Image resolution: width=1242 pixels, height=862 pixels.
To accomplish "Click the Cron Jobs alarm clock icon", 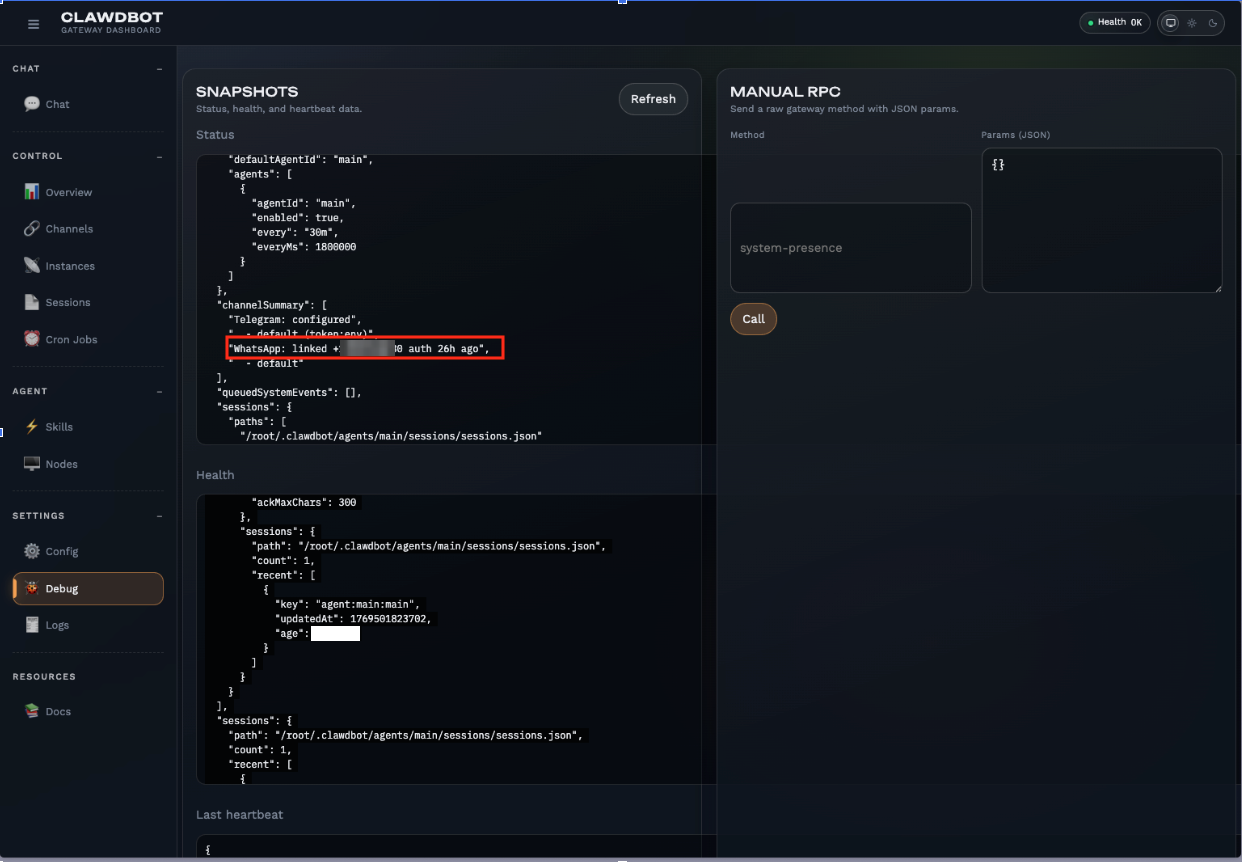I will click(32, 339).
